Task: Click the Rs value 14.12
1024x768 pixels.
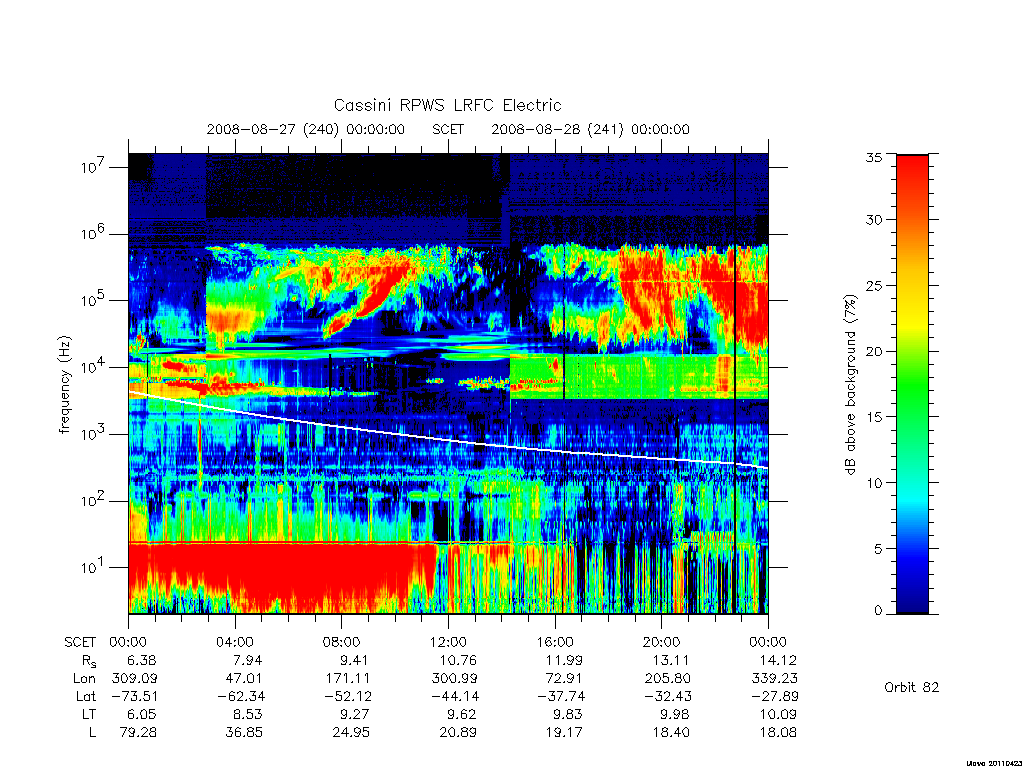Action: pyautogui.click(x=778, y=660)
